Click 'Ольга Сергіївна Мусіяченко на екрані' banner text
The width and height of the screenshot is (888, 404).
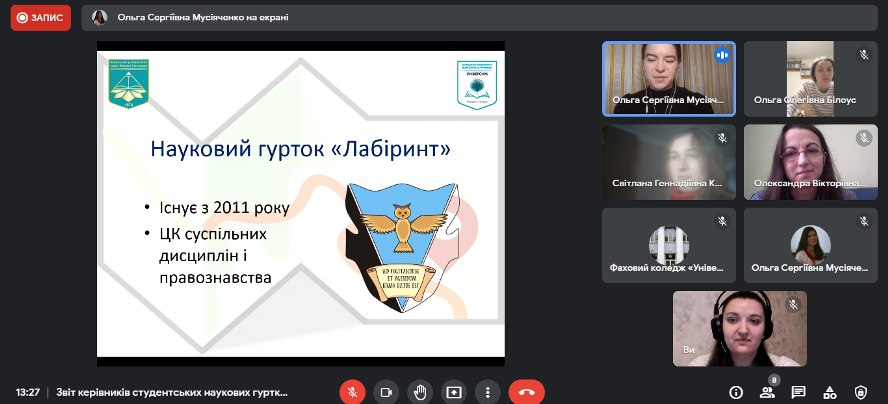point(203,18)
